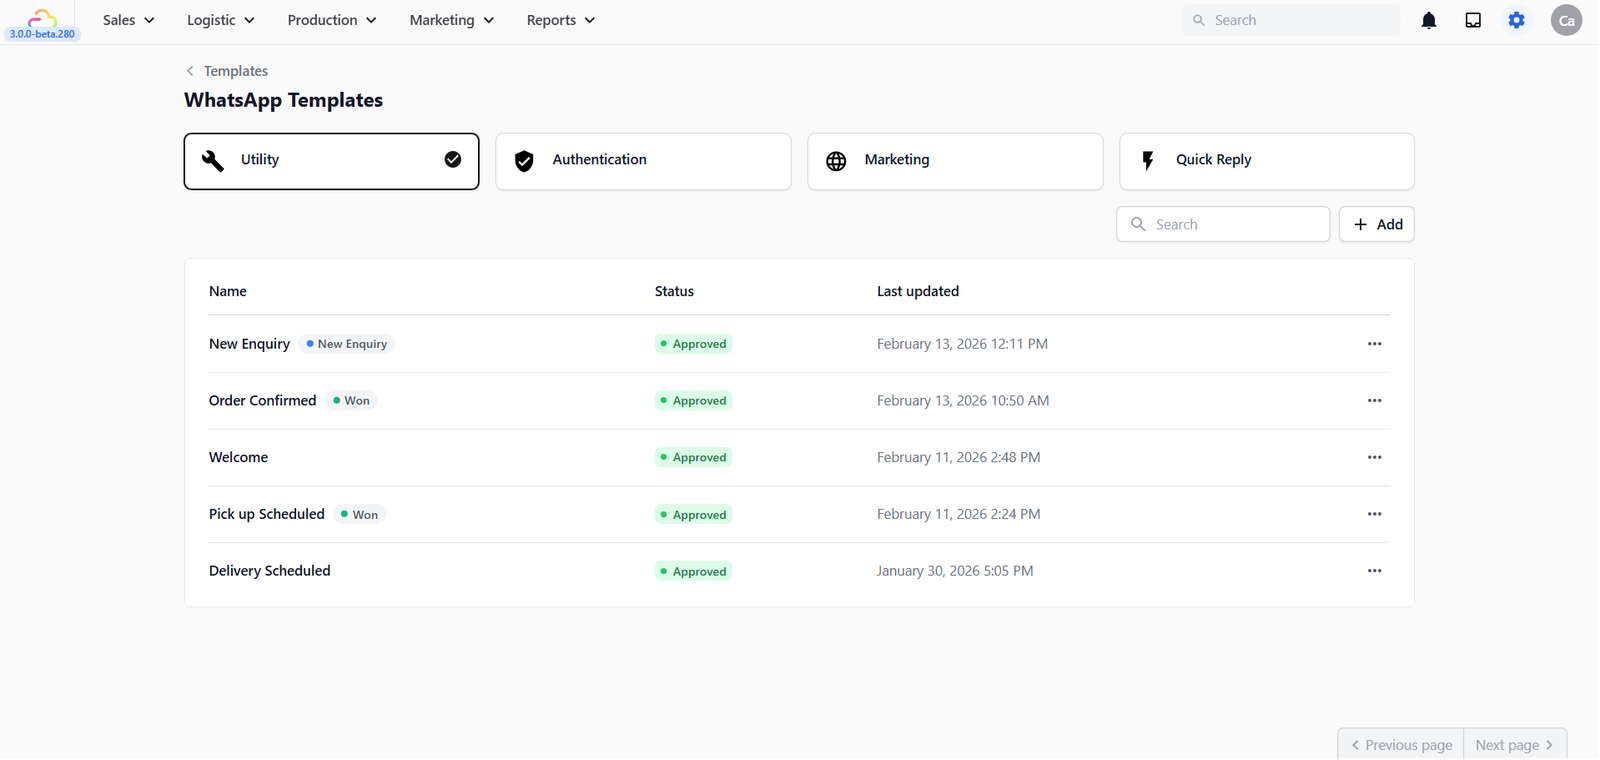Viewport: 1600px width, 760px height.
Task: Go to Next page
Action: (x=1515, y=745)
